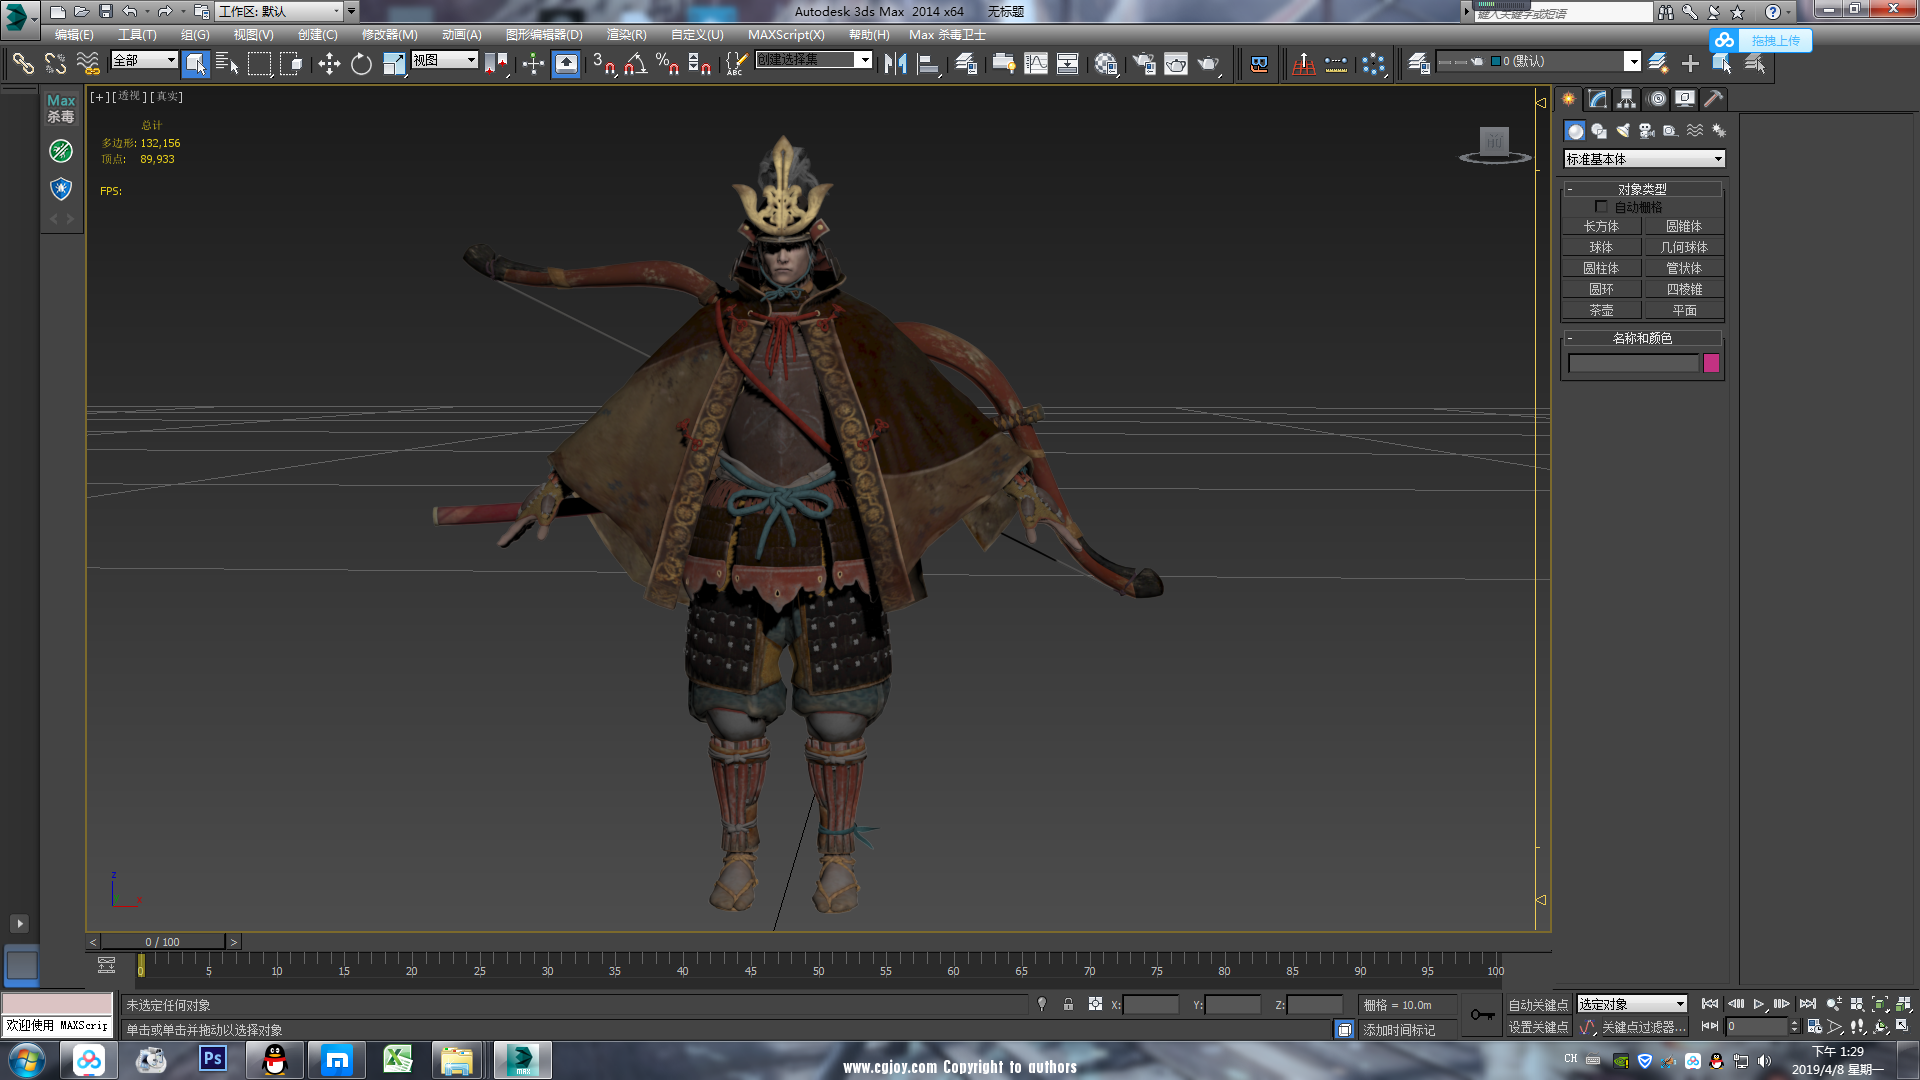
Task: Switch to Lights category icon
Action: [x=1622, y=131]
